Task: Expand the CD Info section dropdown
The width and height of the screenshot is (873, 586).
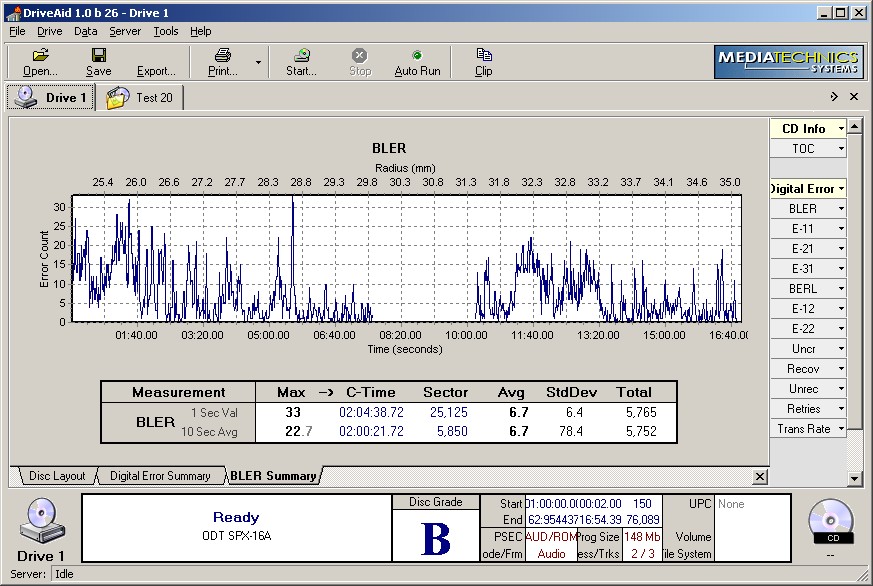Action: (841, 128)
